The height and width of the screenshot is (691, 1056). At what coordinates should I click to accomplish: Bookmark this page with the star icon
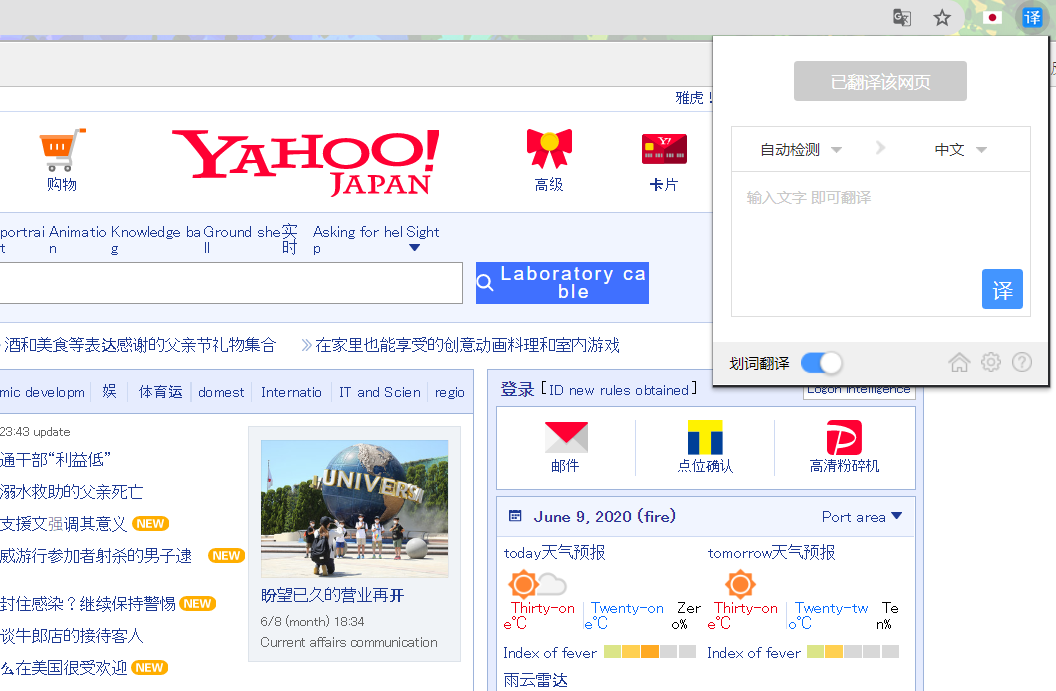coord(942,18)
